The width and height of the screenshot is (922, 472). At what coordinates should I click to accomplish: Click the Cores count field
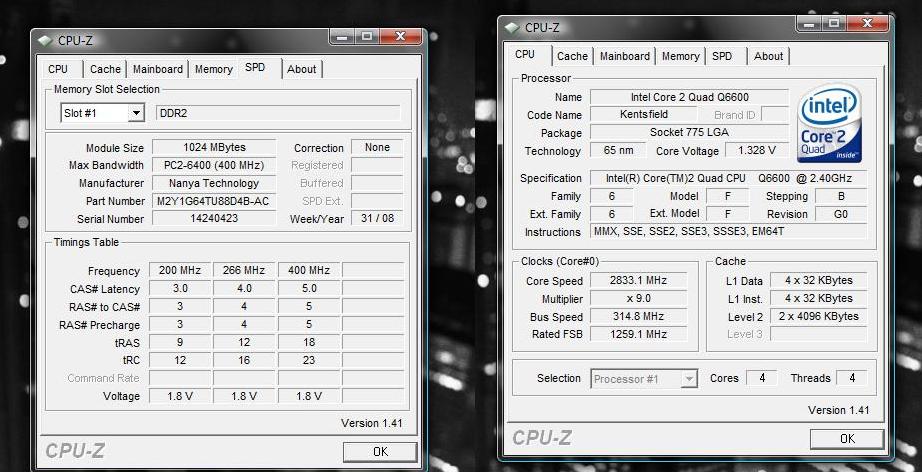pos(762,378)
